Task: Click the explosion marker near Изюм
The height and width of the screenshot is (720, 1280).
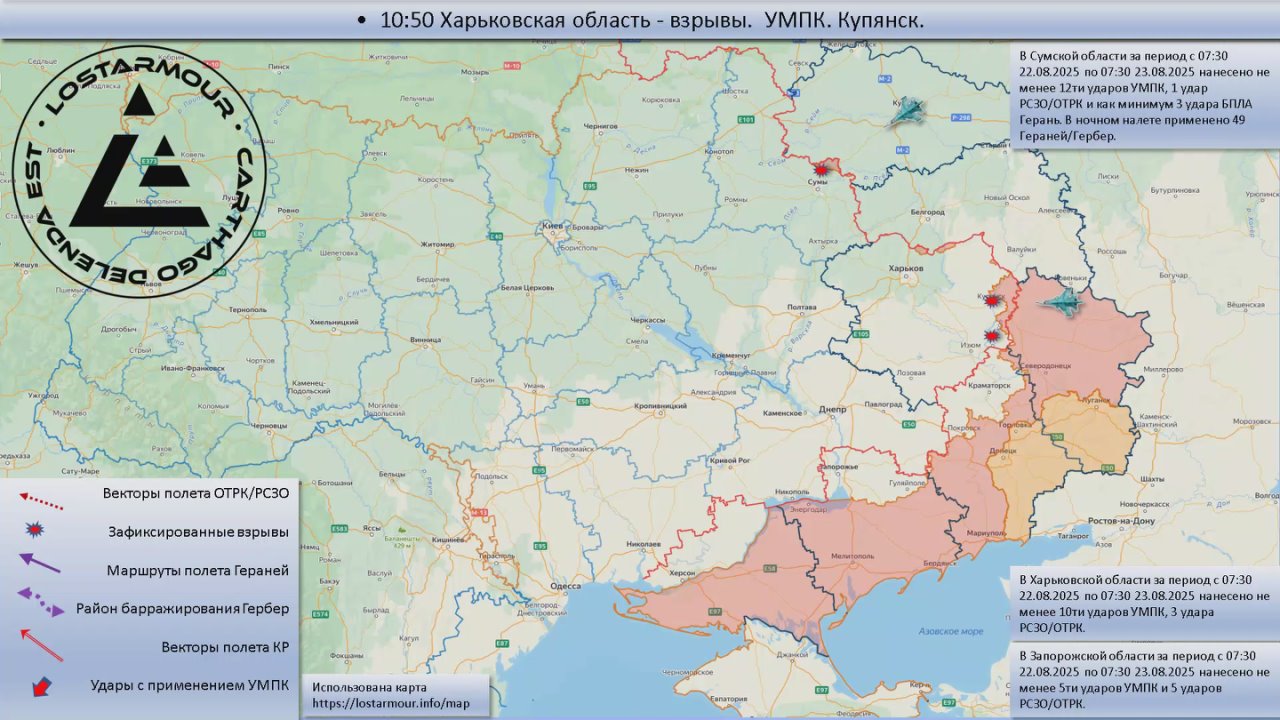Action: click(x=992, y=337)
